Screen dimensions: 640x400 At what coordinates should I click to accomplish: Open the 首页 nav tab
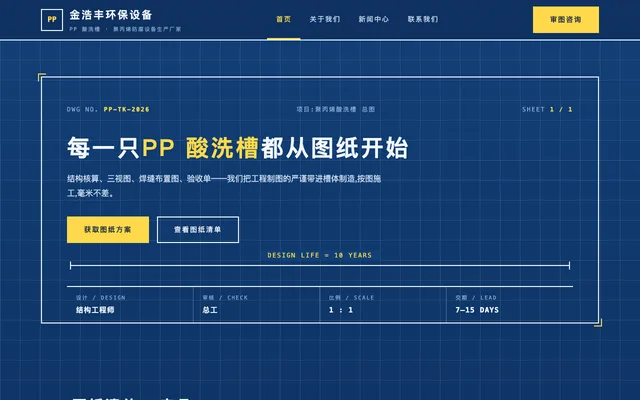284,19
